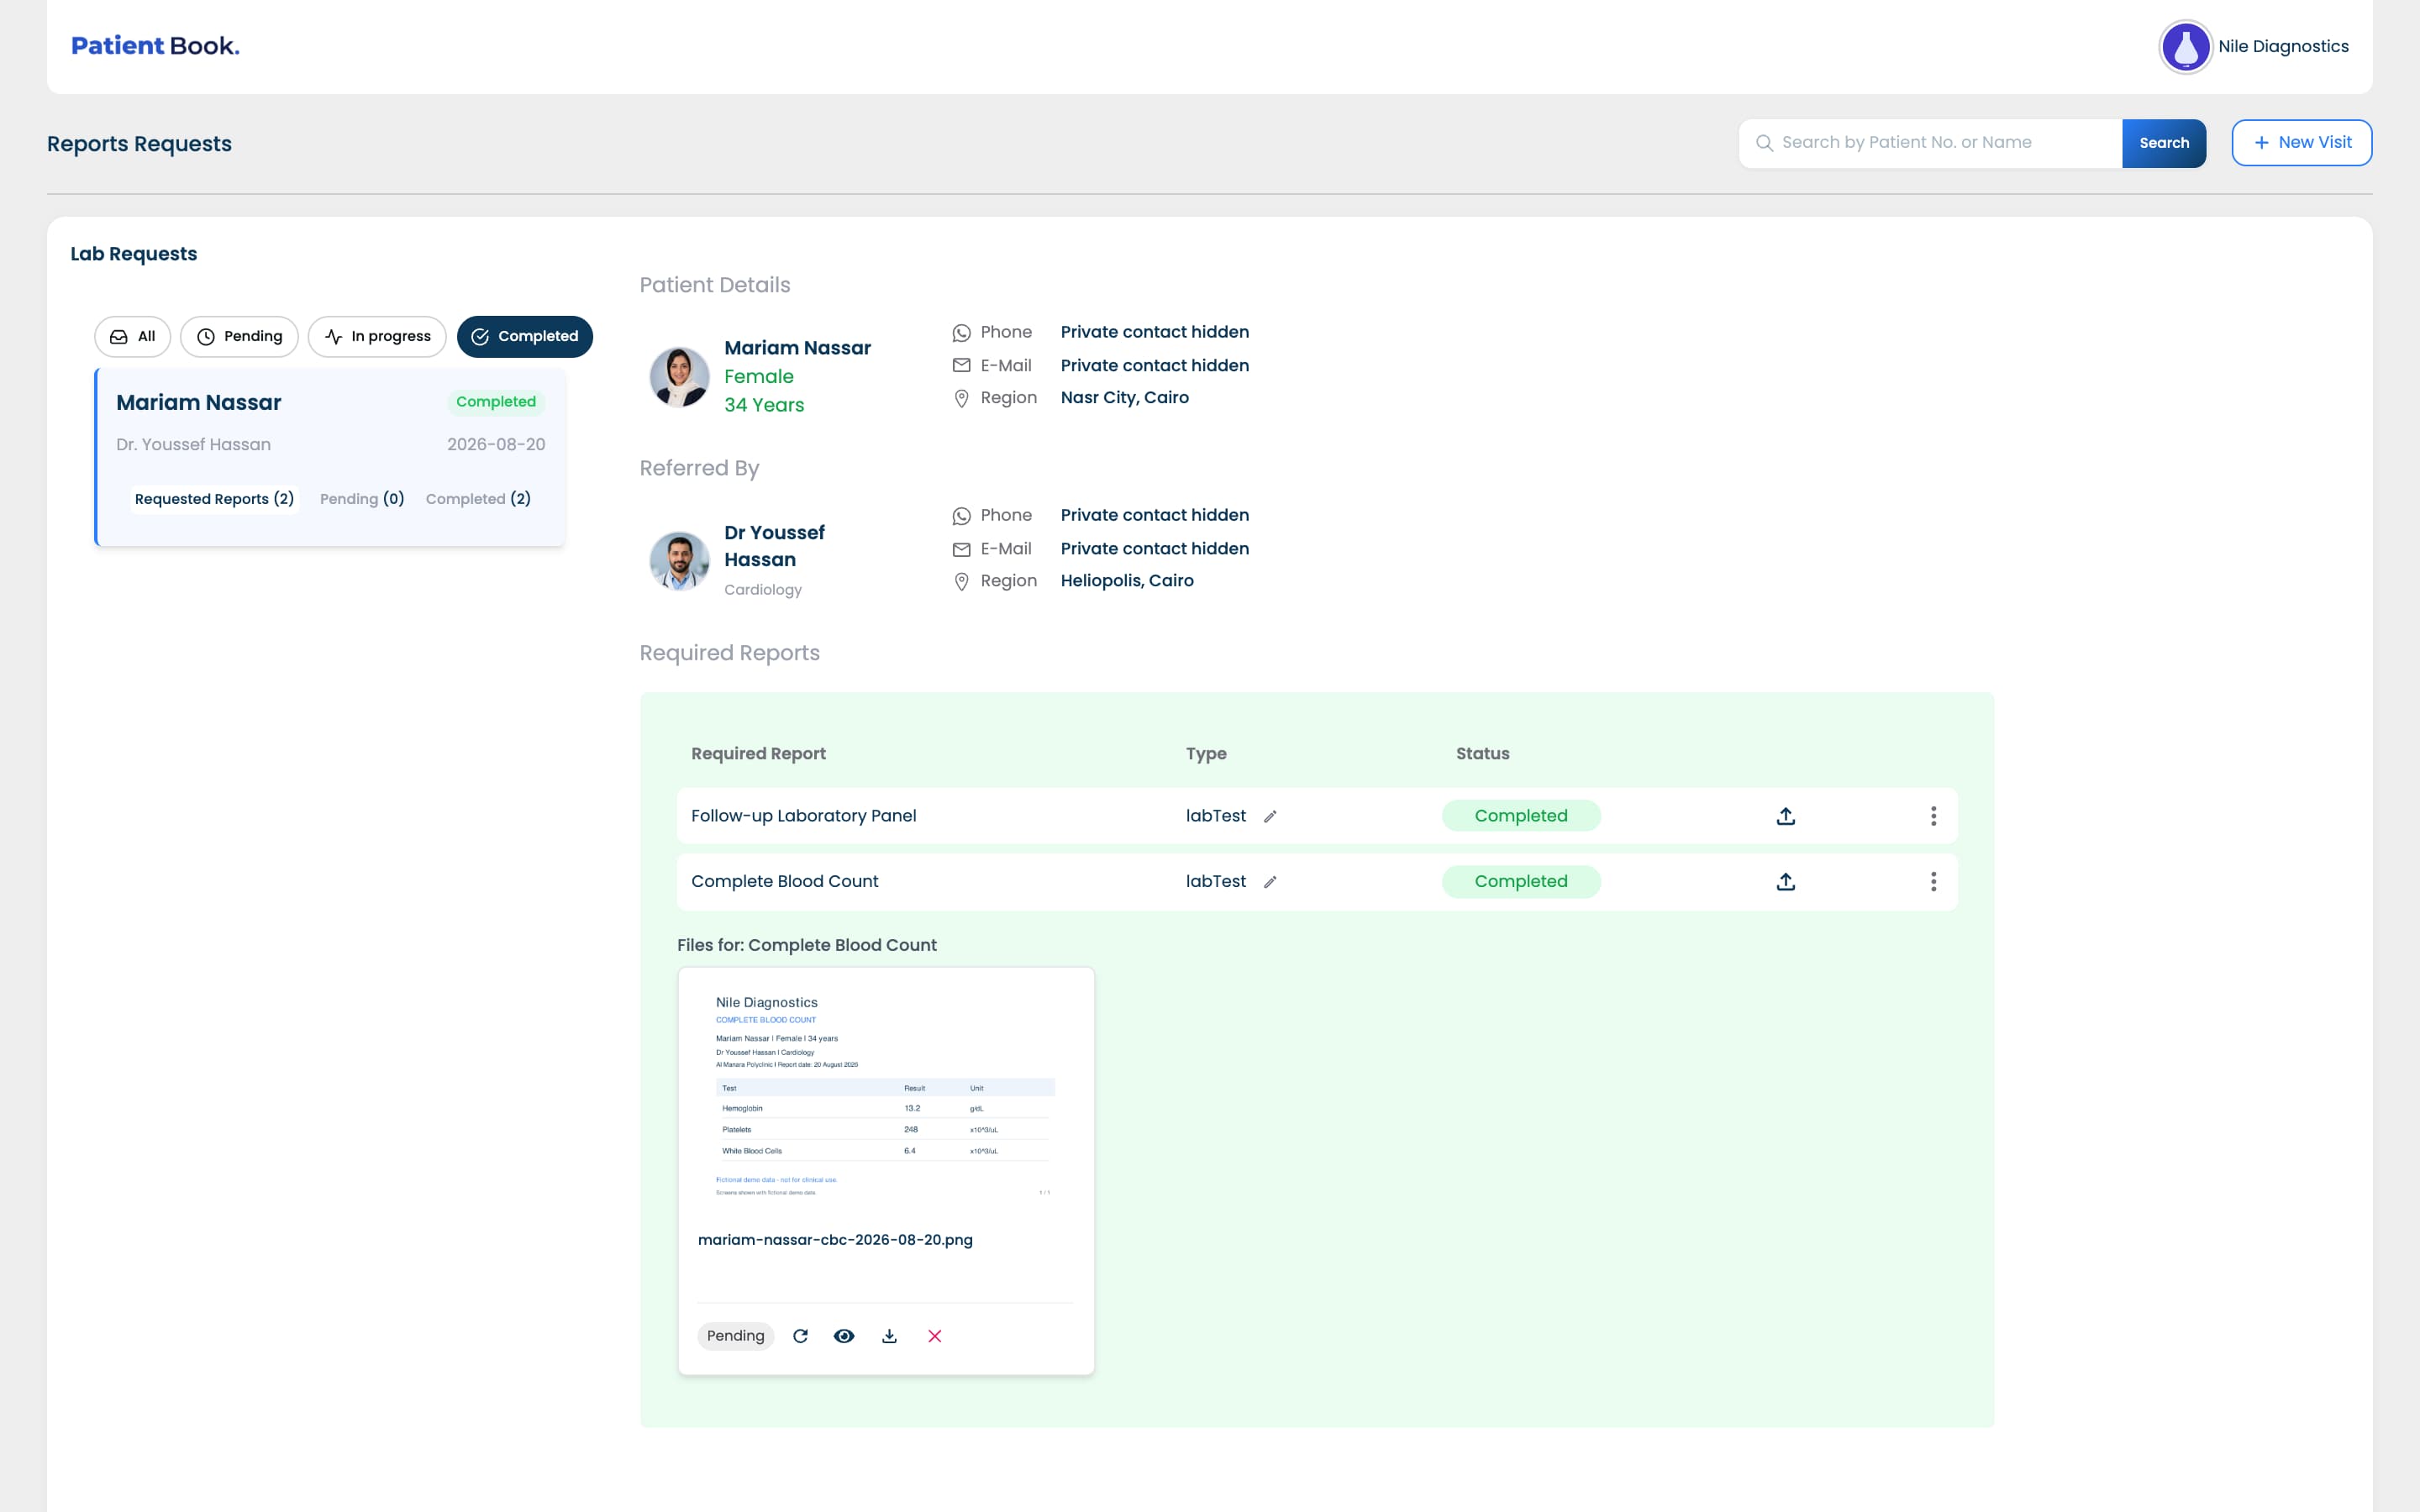The height and width of the screenshot is (1512, 2420).
Task: Edit type of Complete Blood Count row
Action: point(1270,881)
